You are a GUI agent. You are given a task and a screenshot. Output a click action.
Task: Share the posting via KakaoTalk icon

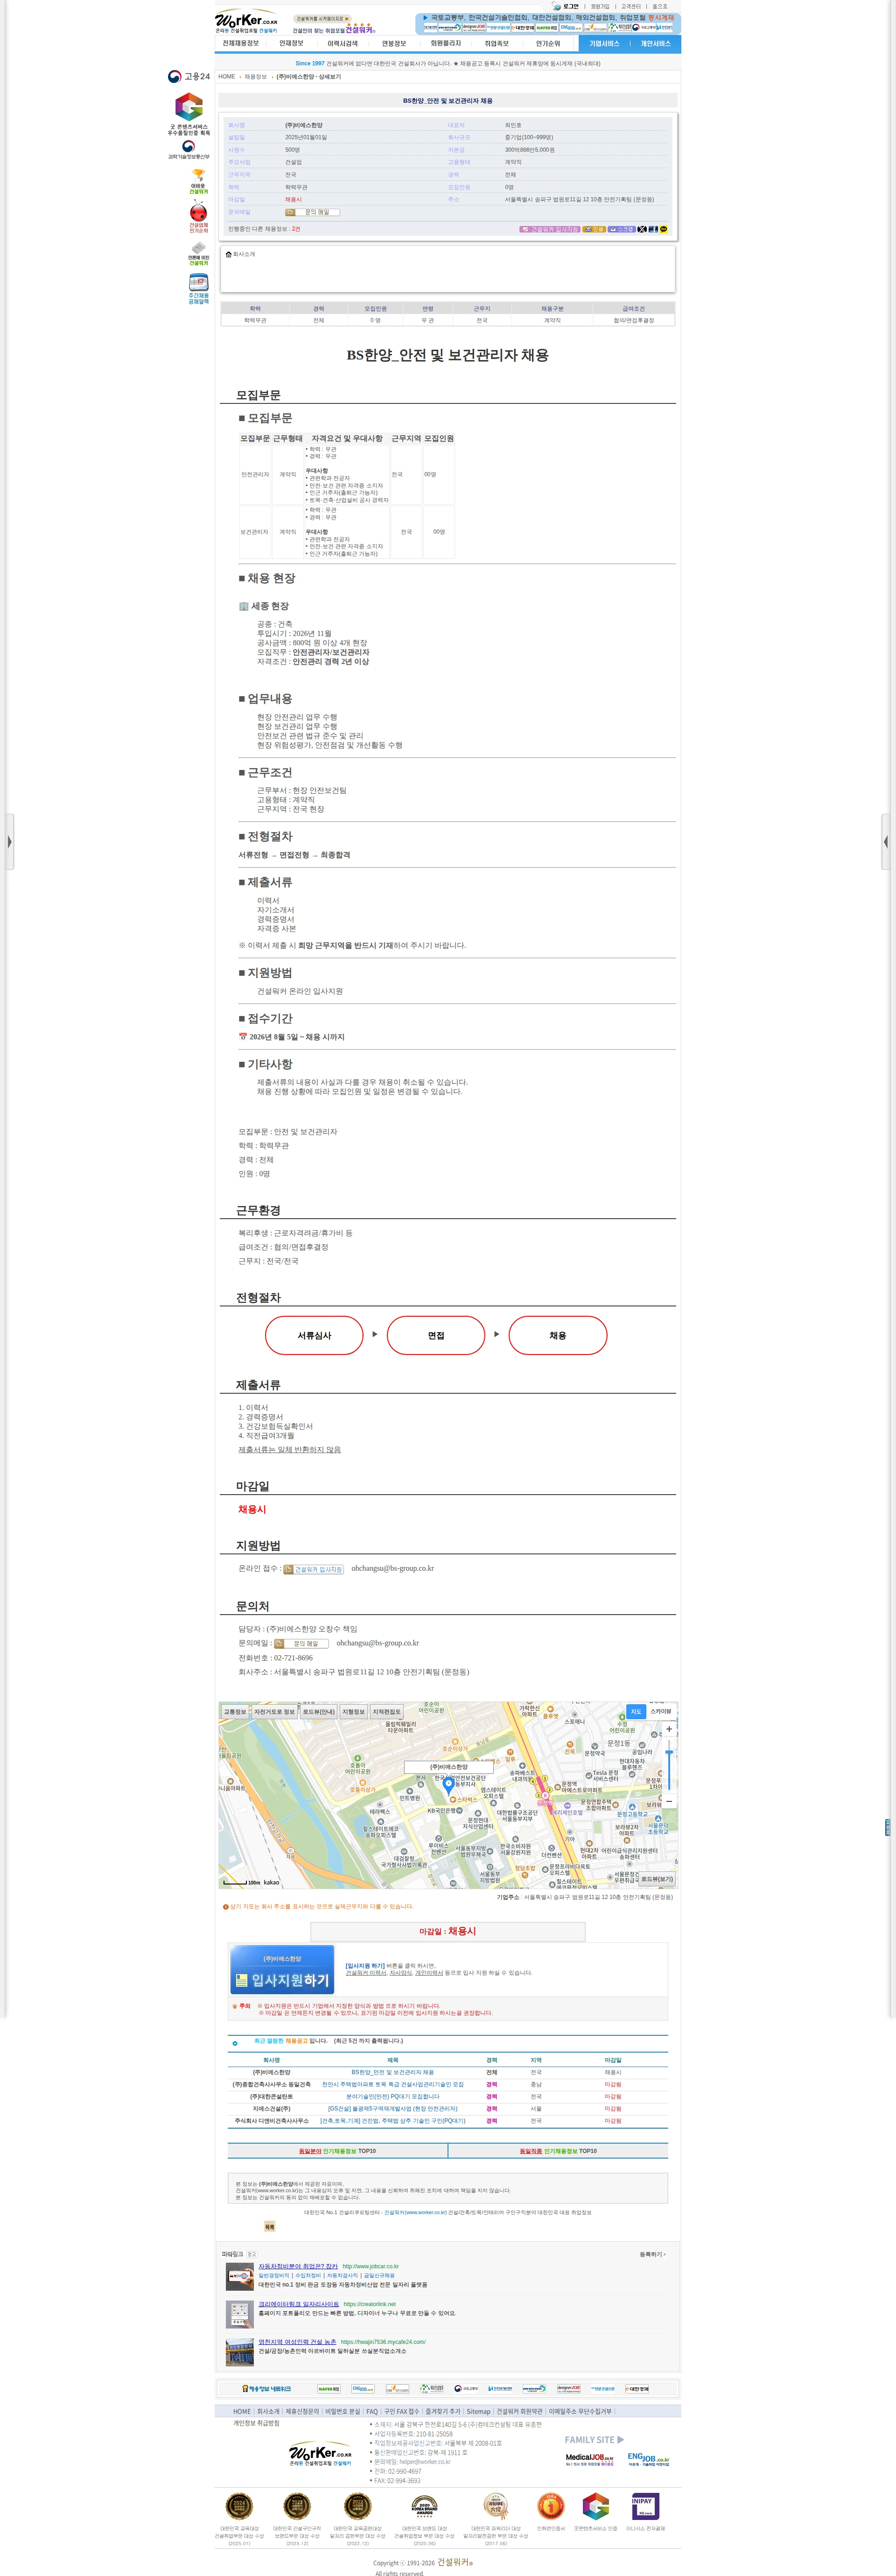click(663, 229)
